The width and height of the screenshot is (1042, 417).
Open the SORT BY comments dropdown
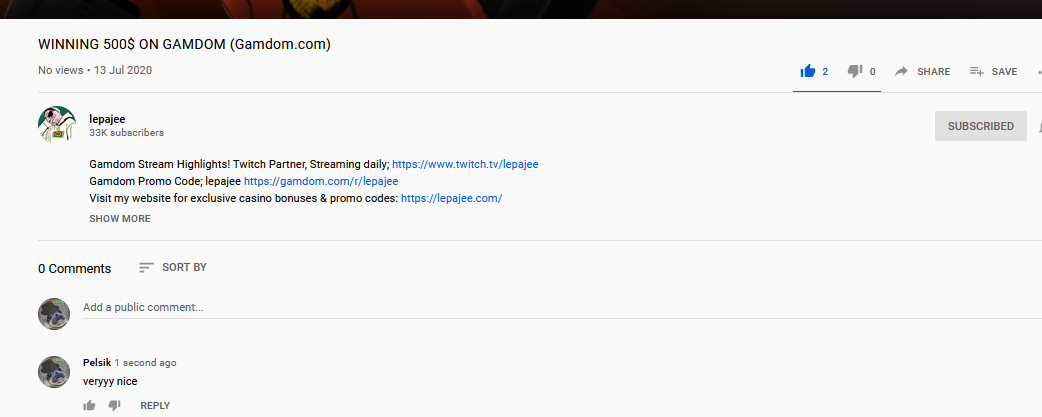click(173, 267)
